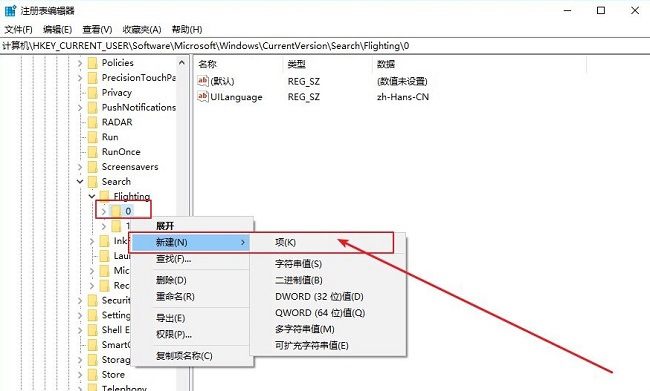Choose 导出(E) in the context menu

(192, 318)
